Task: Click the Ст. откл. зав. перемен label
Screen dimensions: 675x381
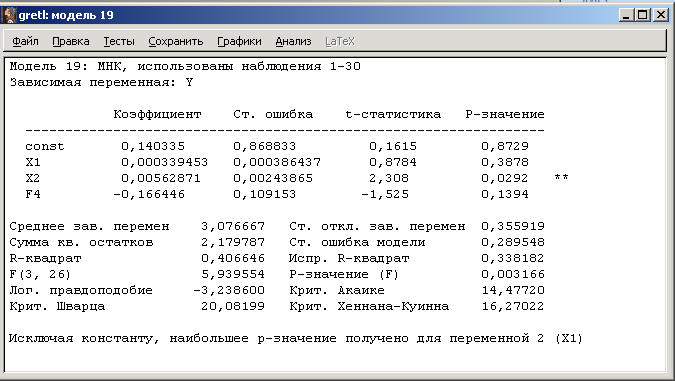Action: [x=377, y=226]
